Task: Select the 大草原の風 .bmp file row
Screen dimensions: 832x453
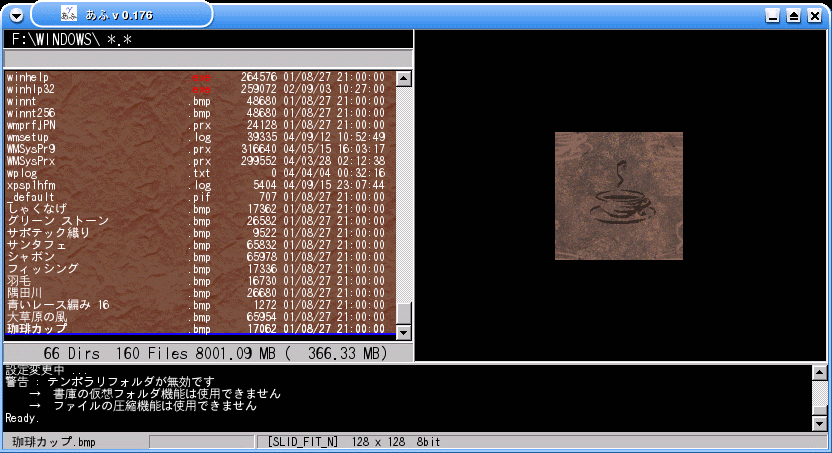Action: 200,318
